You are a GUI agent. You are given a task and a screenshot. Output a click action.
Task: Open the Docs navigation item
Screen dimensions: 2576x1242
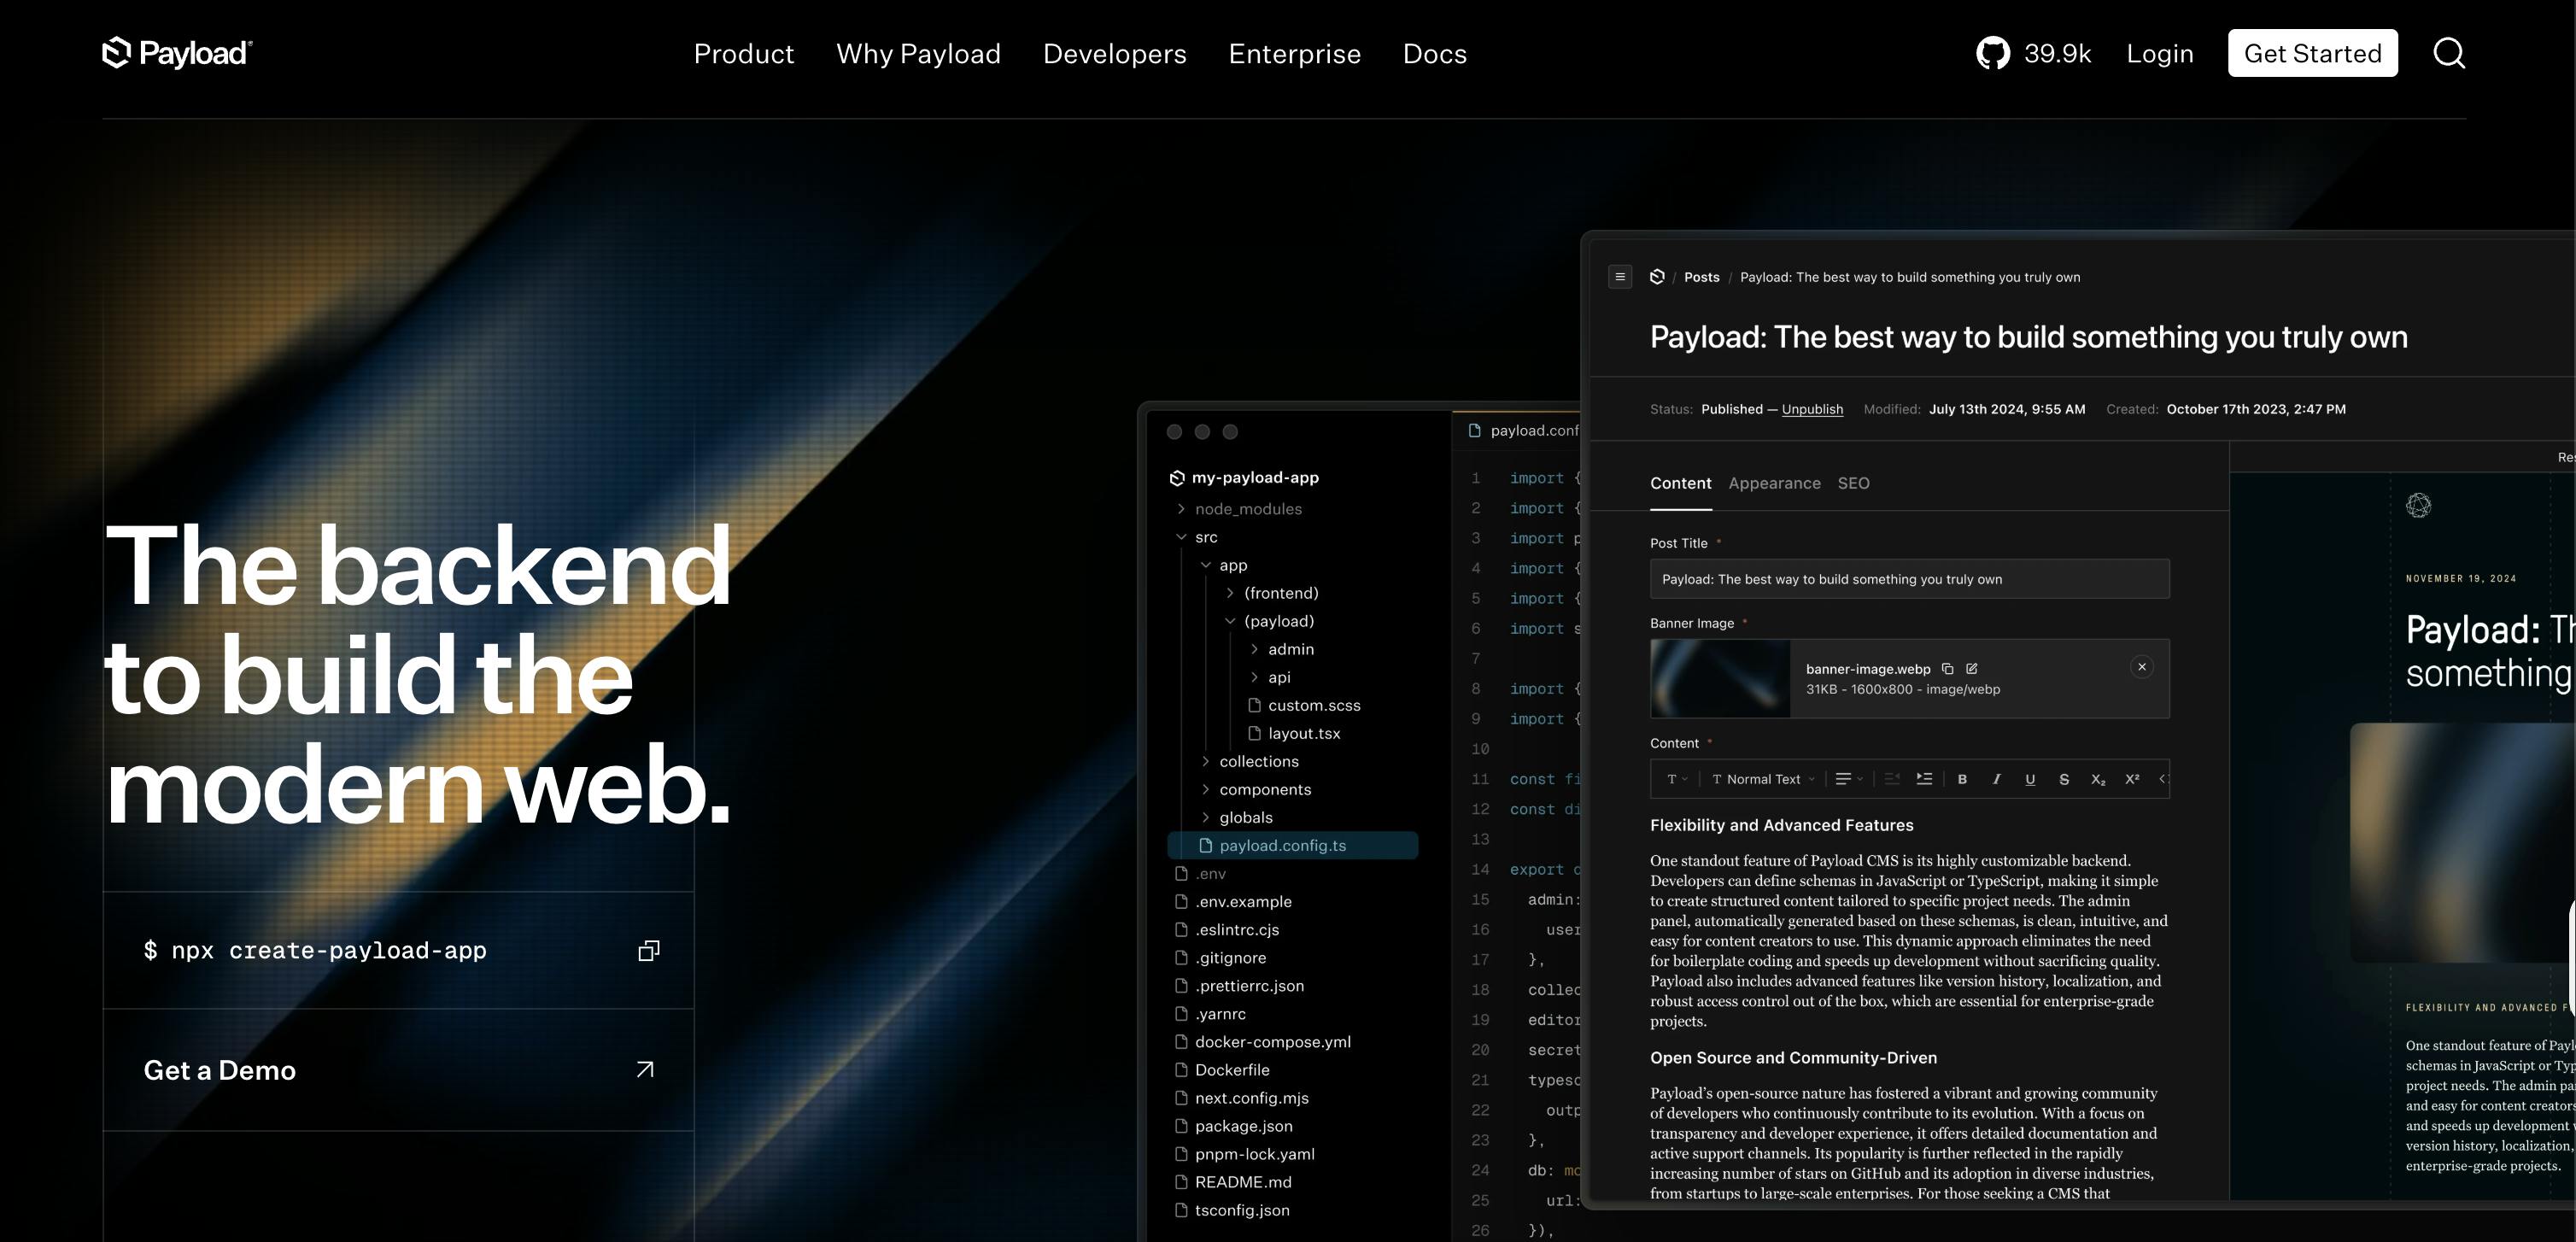(x=1435, y=53)
